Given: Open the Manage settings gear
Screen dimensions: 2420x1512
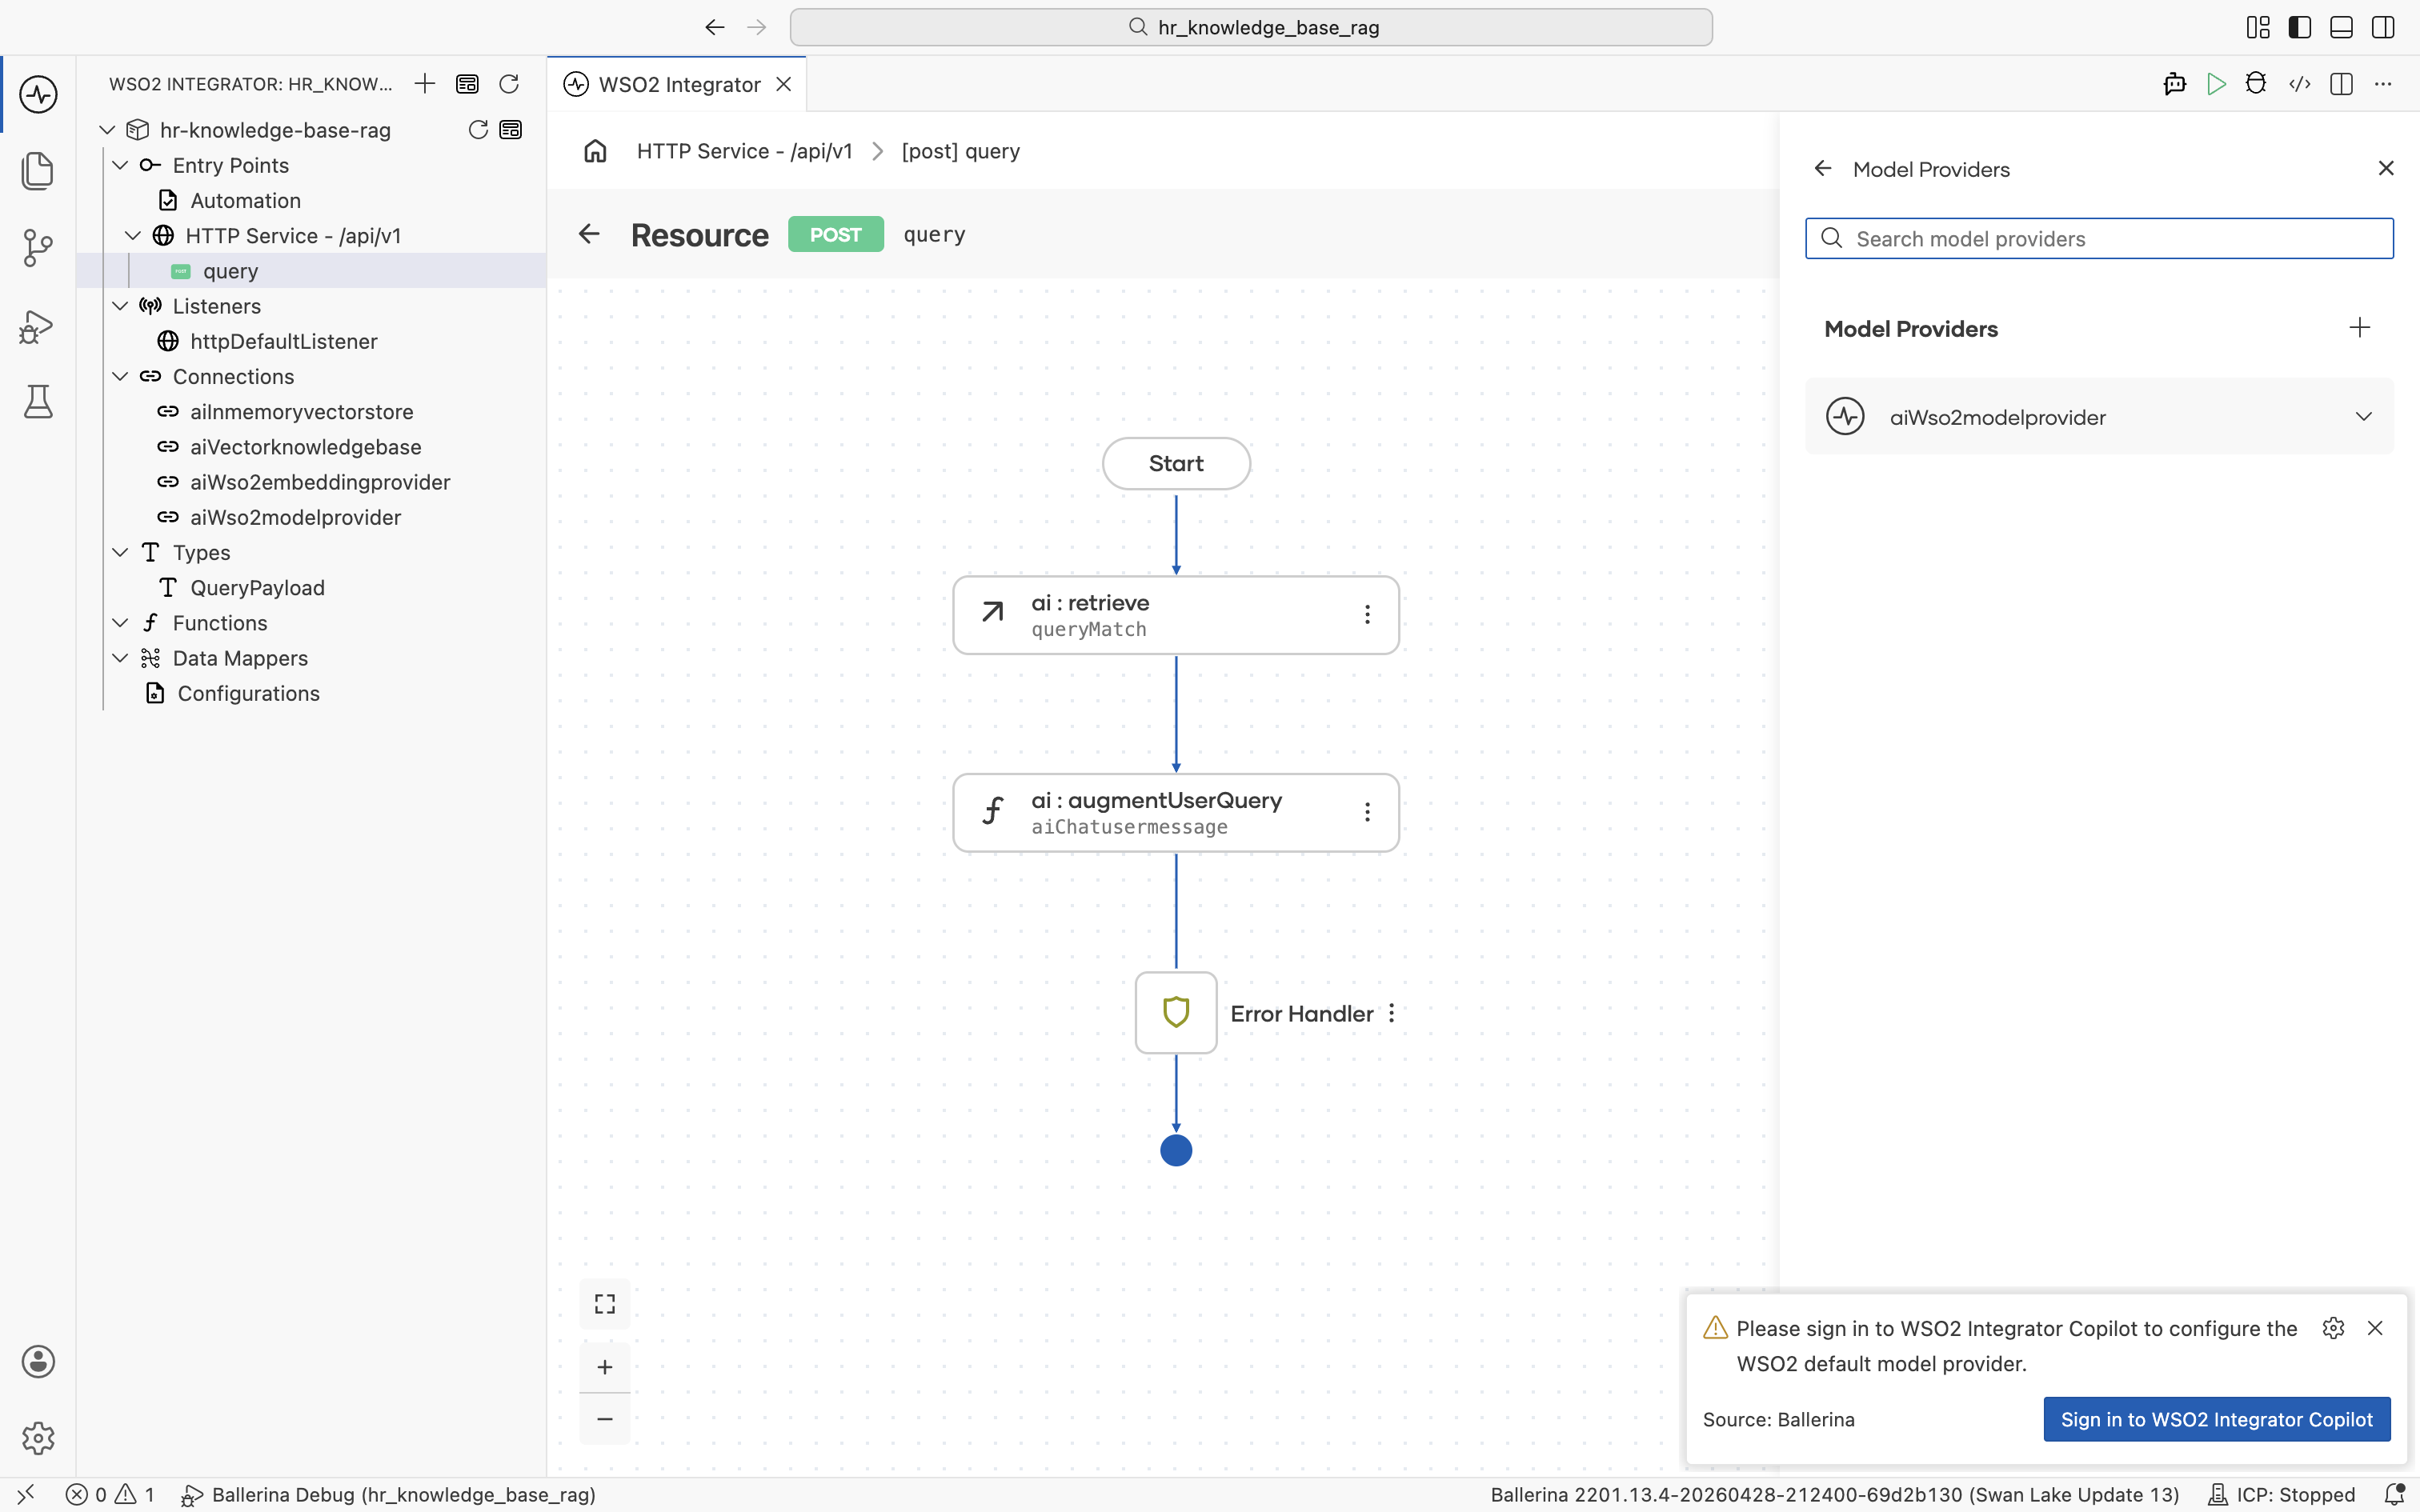Looking at the screenshot, I should [x=38, y=1437].
